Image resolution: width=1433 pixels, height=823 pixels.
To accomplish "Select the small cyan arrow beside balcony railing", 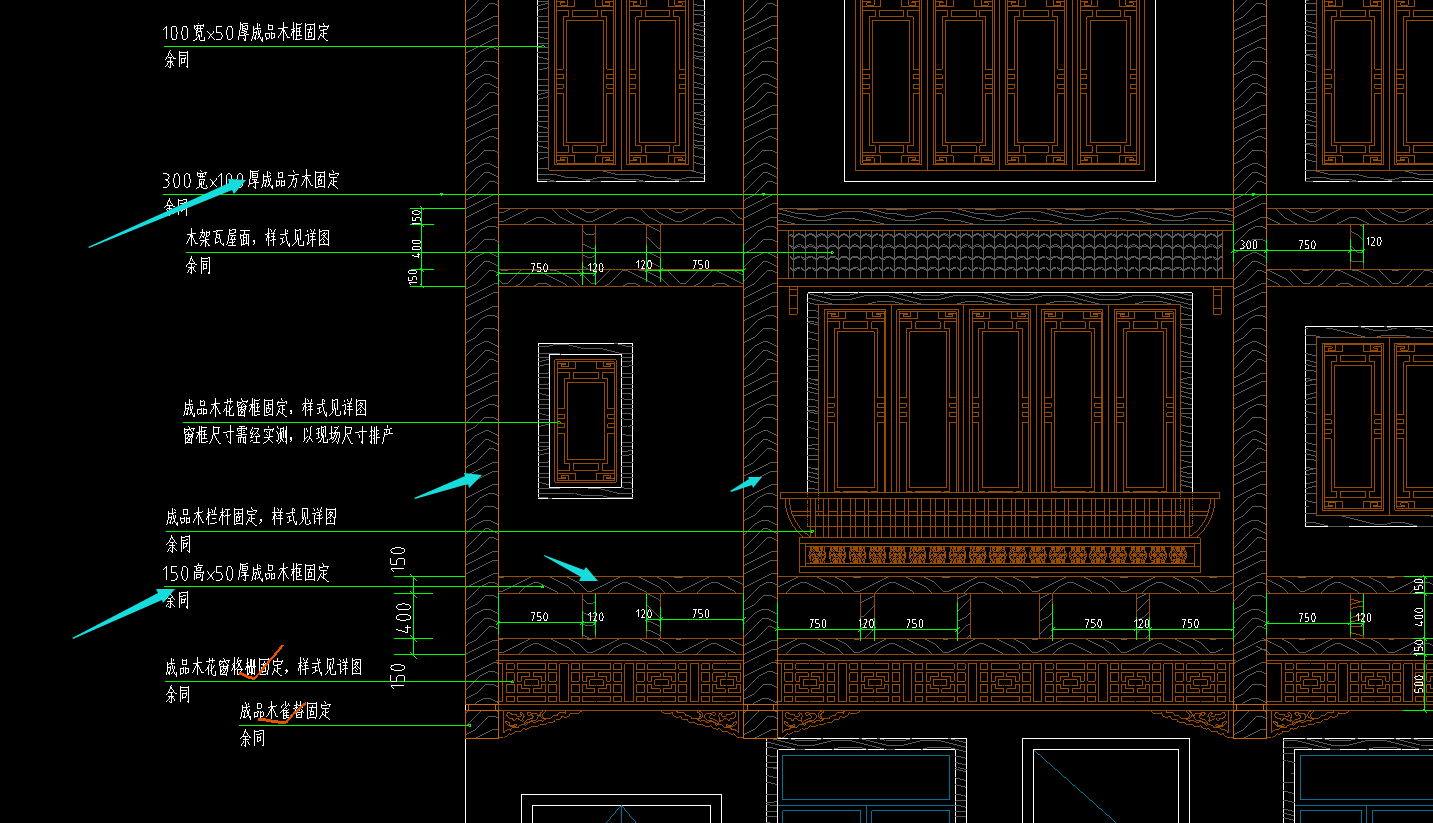I will [x=745, y=484].
